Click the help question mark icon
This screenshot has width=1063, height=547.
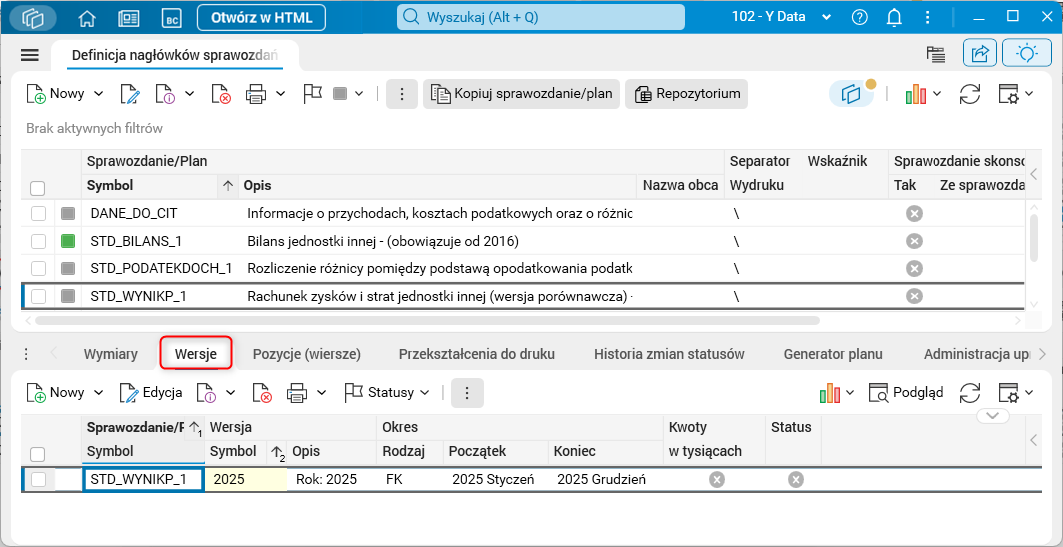tap(860, 18)
